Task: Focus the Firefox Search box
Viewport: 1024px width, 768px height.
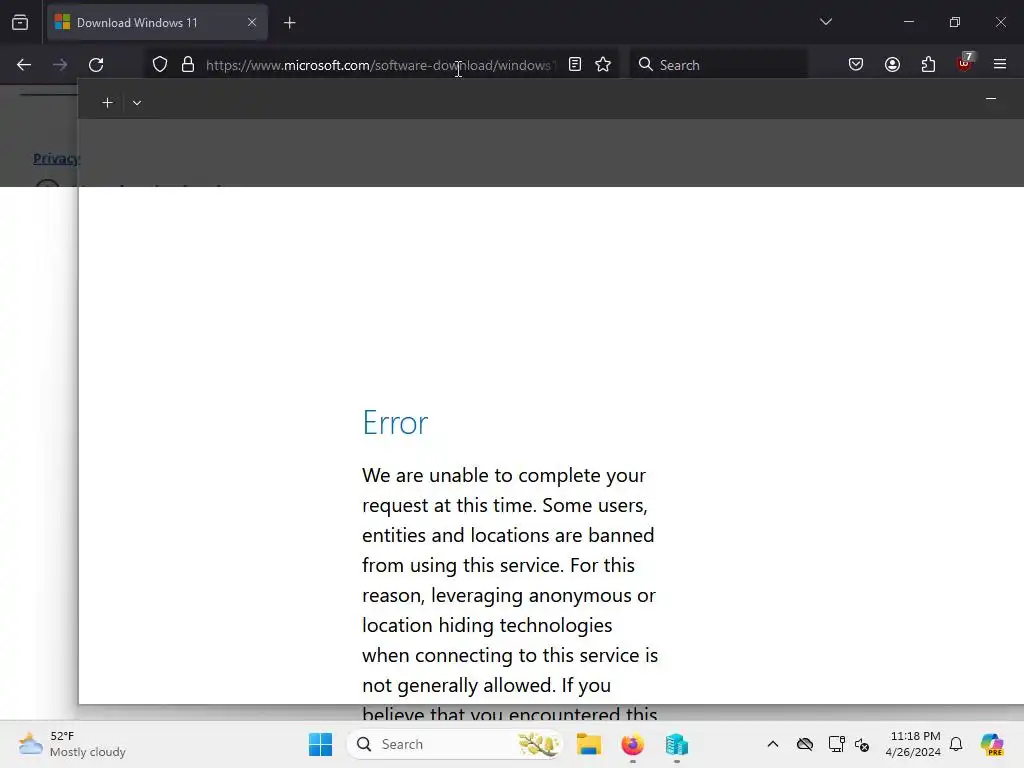Action: pyautogui.click(x=718, y=65)
